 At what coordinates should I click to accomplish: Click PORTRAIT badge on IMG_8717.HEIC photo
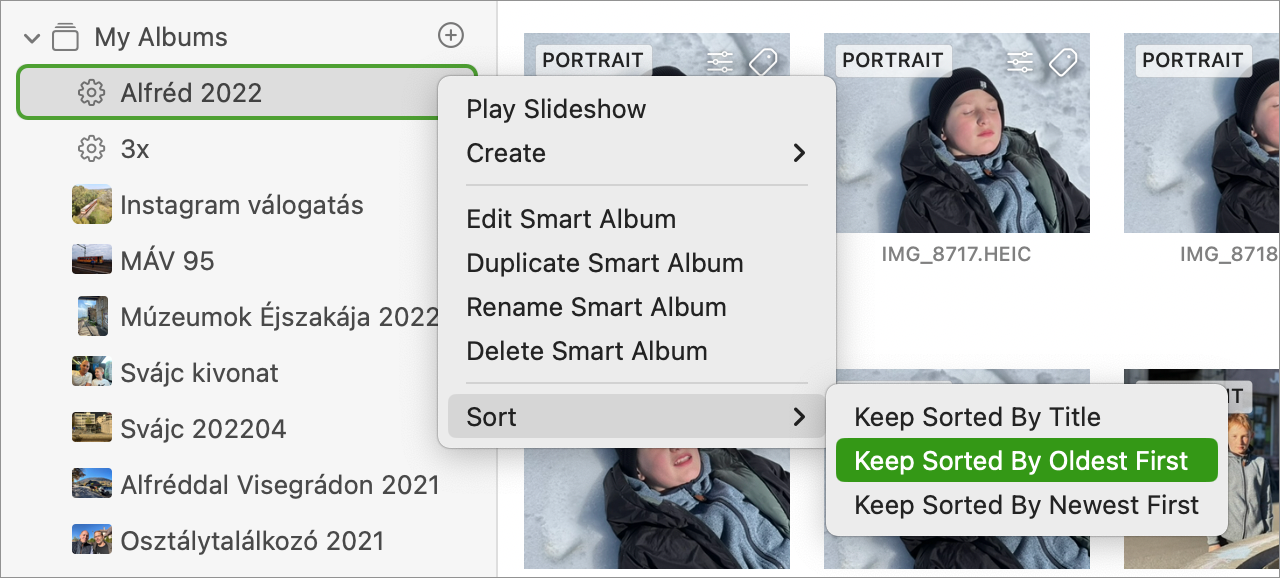tap(894, 60)
